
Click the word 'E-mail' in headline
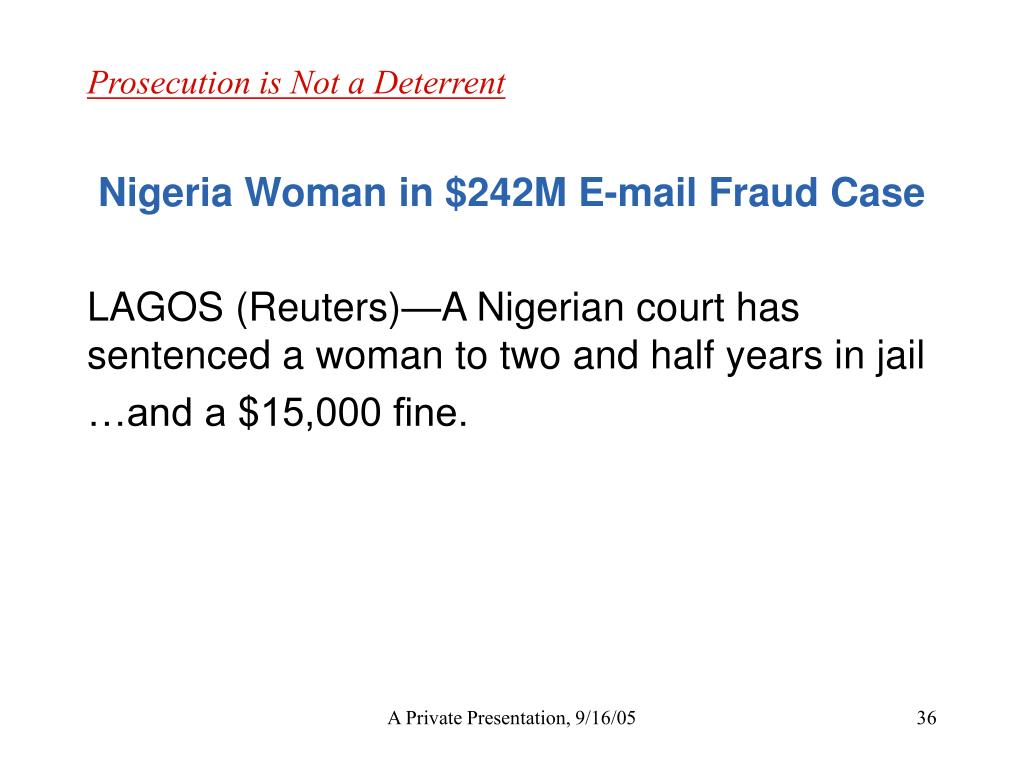click(x=637, y=193)
